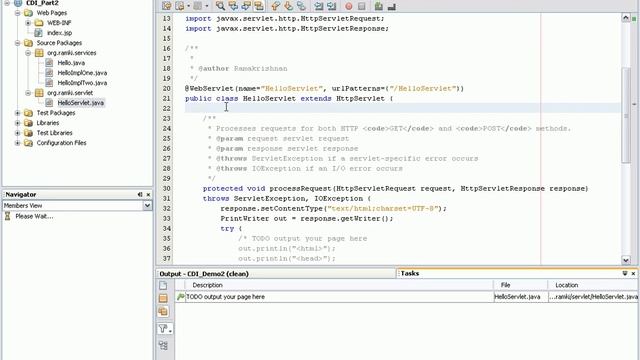This screenshot has width=640, height=360.
Task: Expand the Configuration Files node
Action: 18,143
